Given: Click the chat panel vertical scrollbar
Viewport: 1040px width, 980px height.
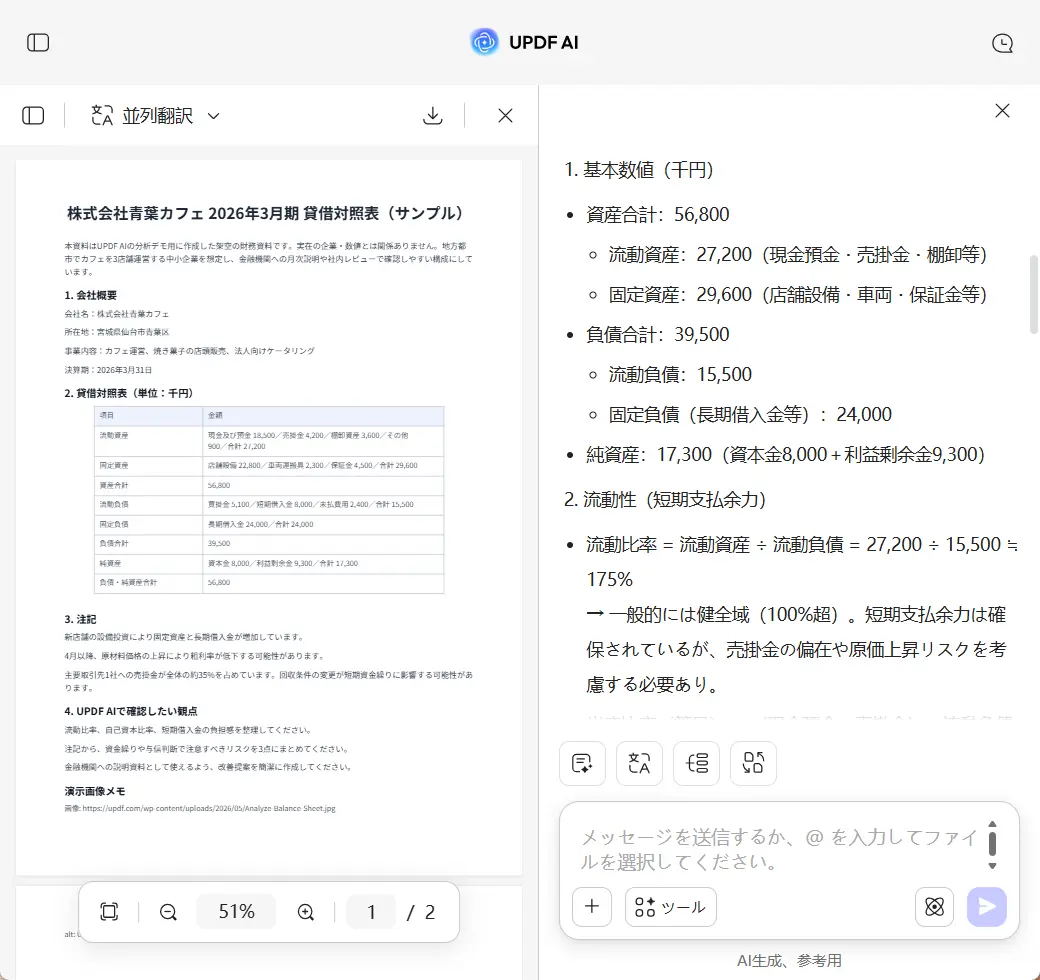Looking at the screenshot, I should coord(1033,294).
